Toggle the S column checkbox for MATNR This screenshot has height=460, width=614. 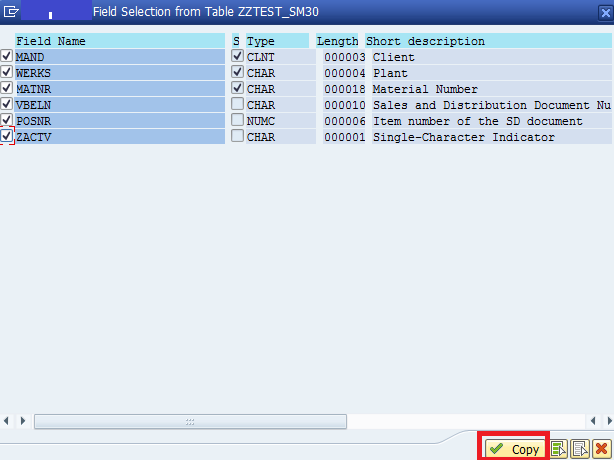pyautogui.click(x=237, y=88)
